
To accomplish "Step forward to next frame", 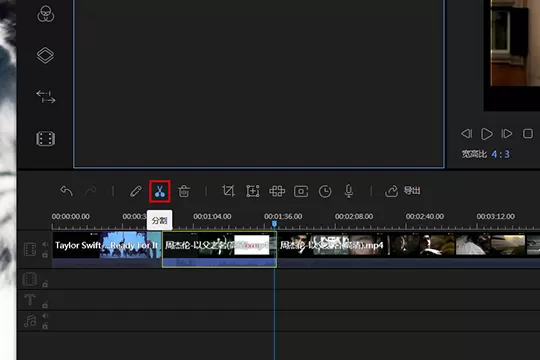I will 507,134.
